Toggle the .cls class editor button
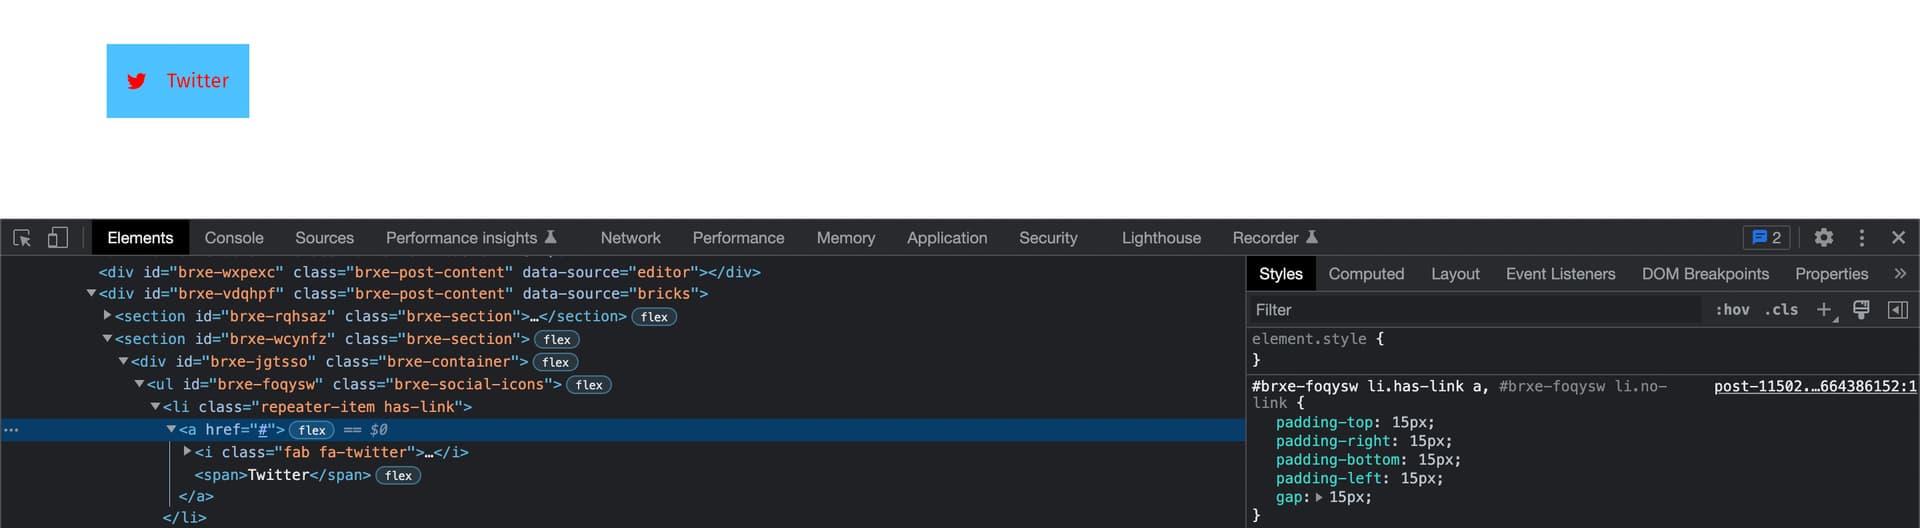 1781,310
